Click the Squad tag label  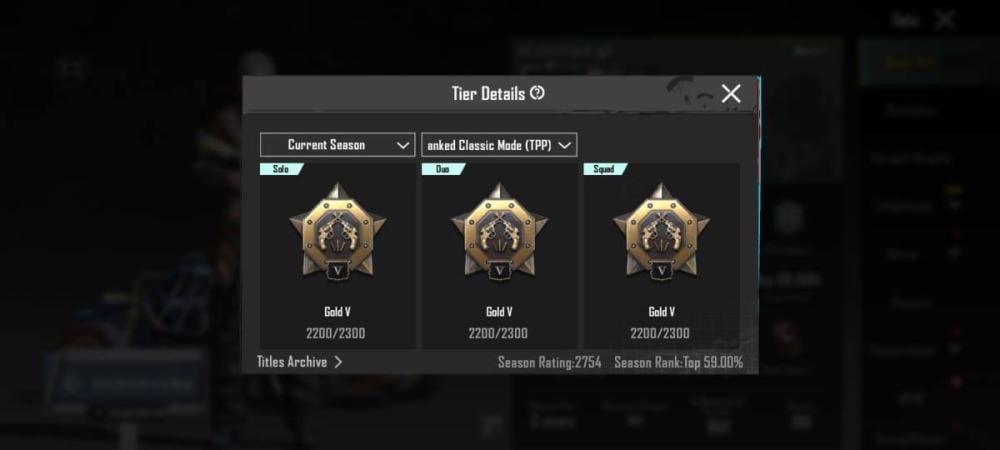click(605, 169)
